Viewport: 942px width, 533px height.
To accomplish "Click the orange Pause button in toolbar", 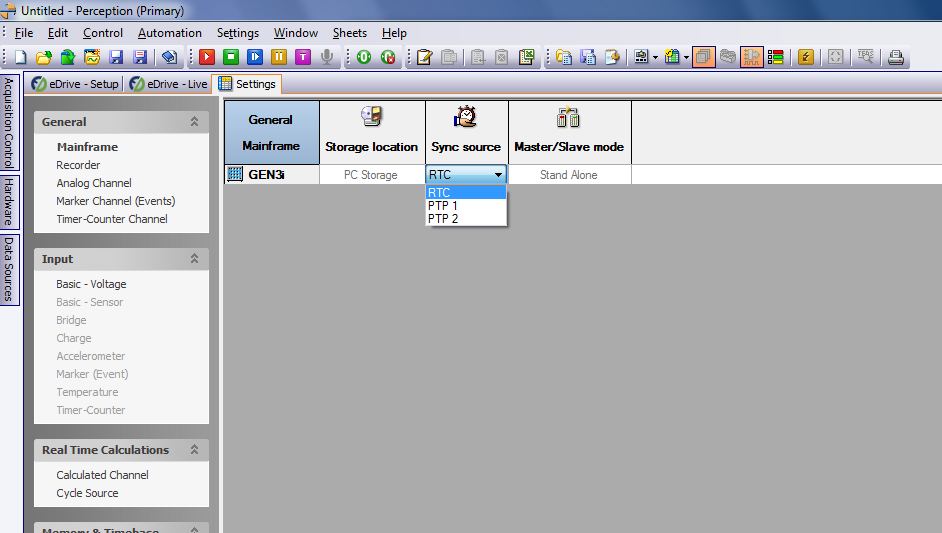I will (x=279, y=57).
